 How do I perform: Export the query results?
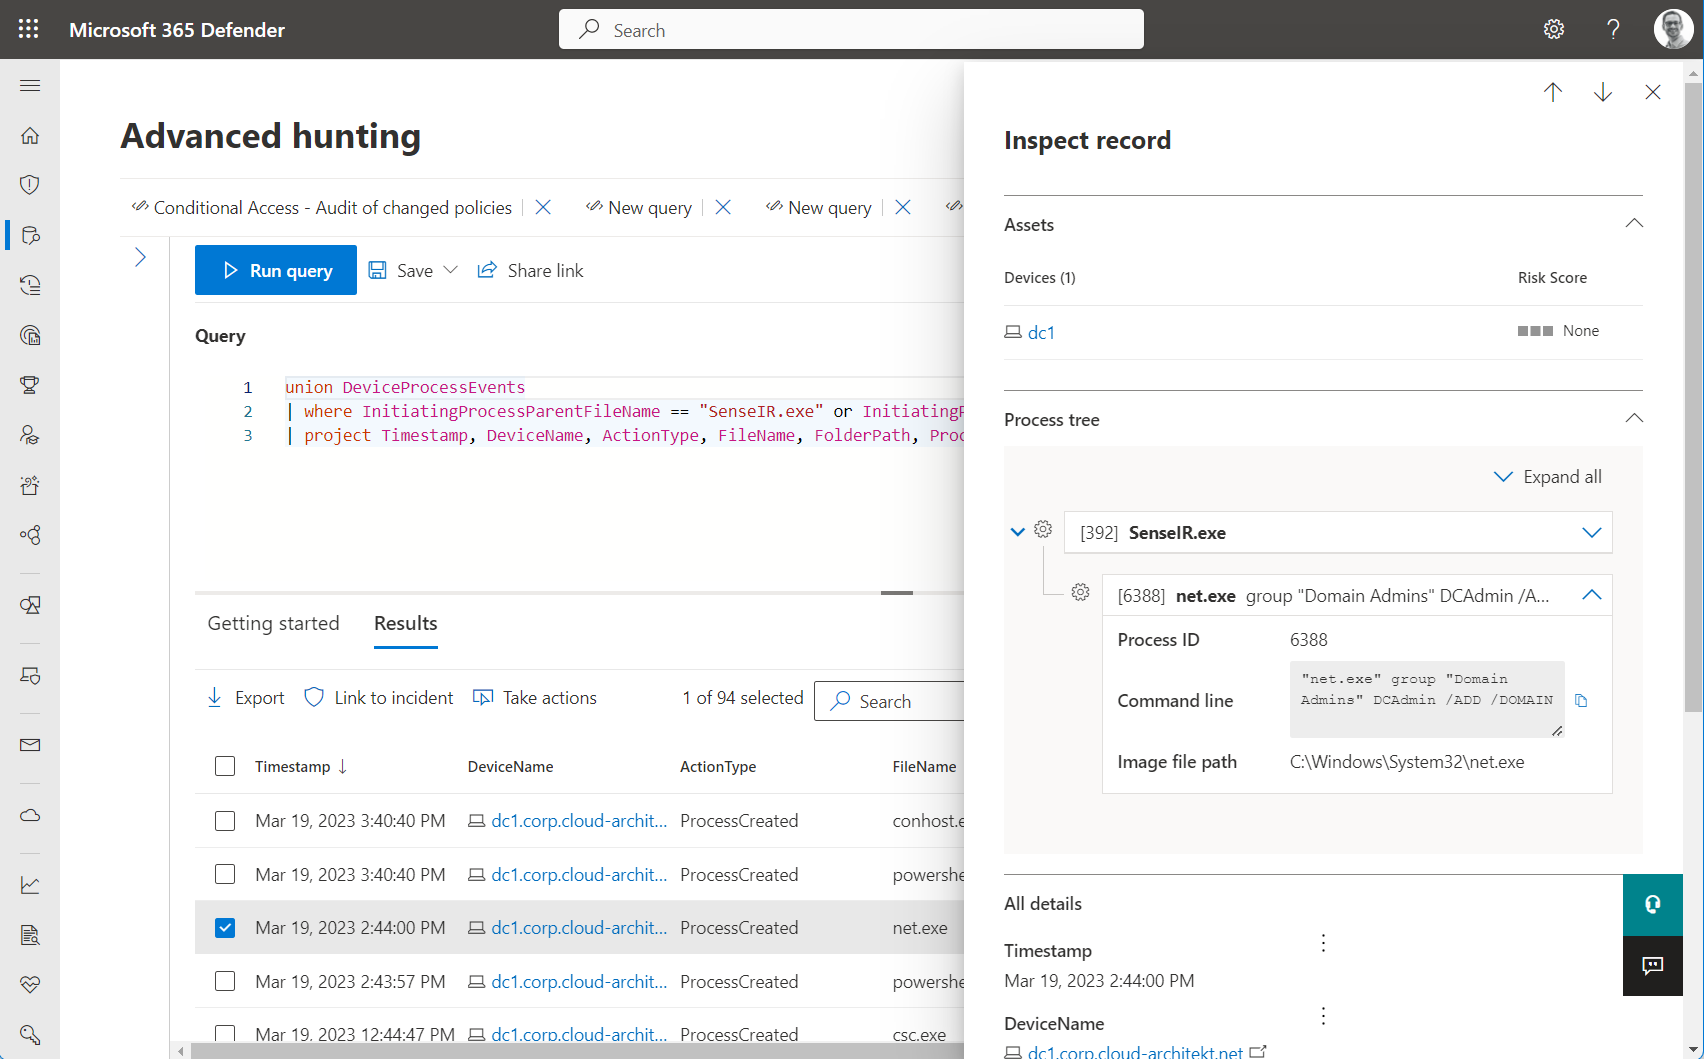245,698
